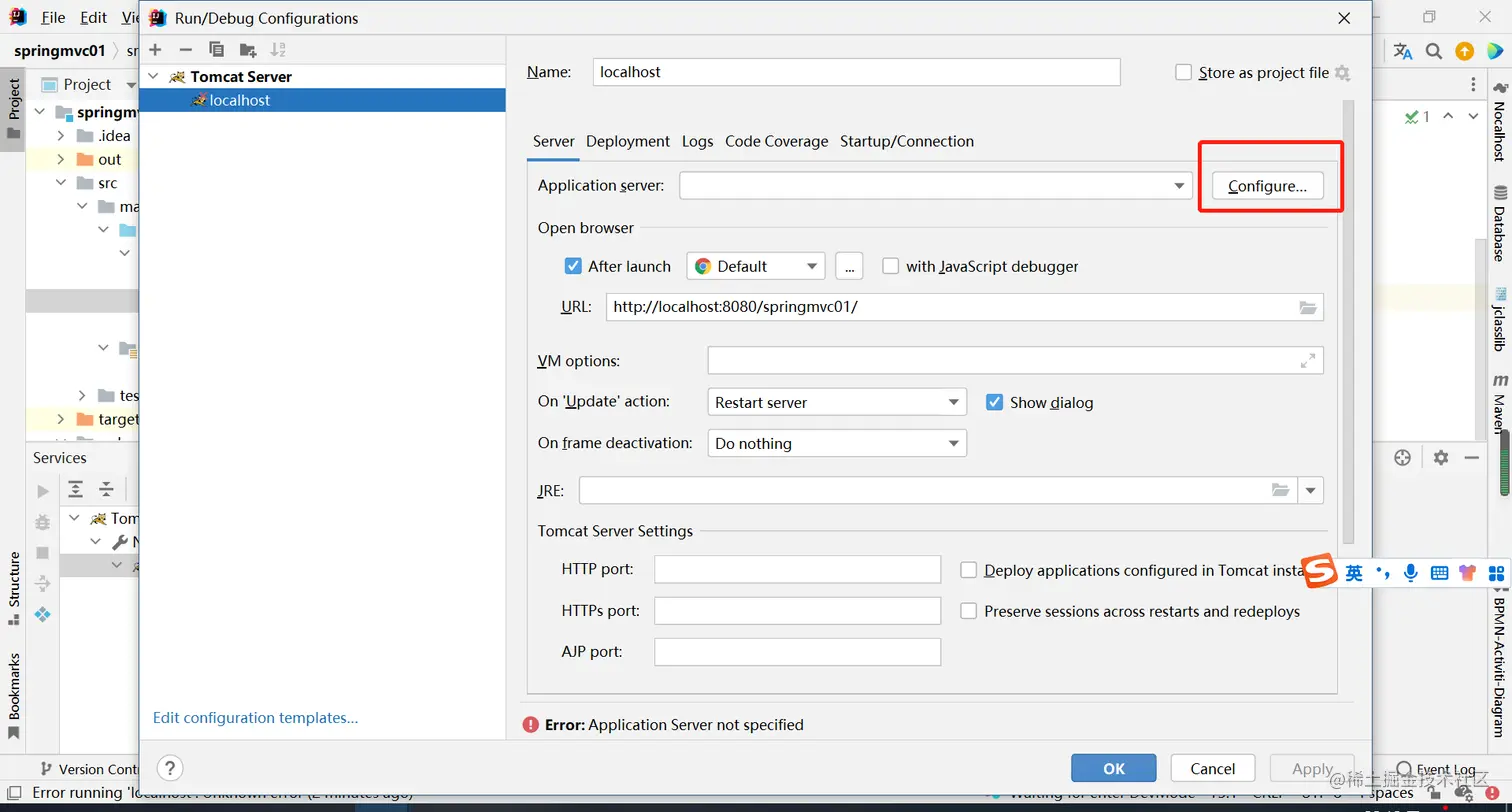Image resolution: width=1512 pixels, height=812 pixels.
Task: Enable Deploy applications configured in Tomcat checkbox
Action: (968, 570)
